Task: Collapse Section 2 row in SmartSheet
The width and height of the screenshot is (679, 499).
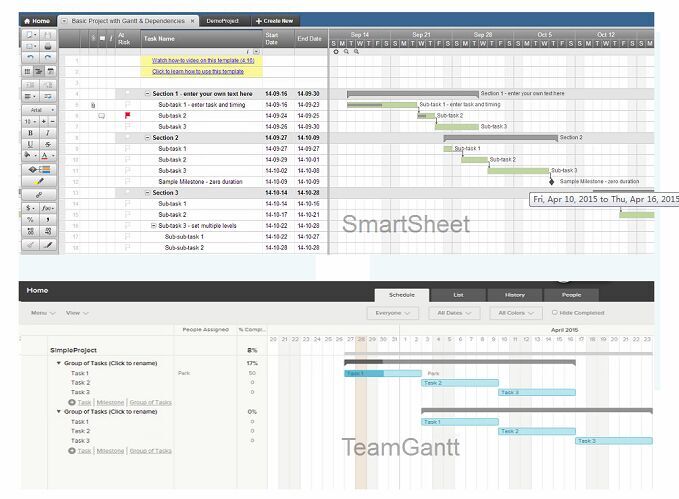Action: [147, 138]
